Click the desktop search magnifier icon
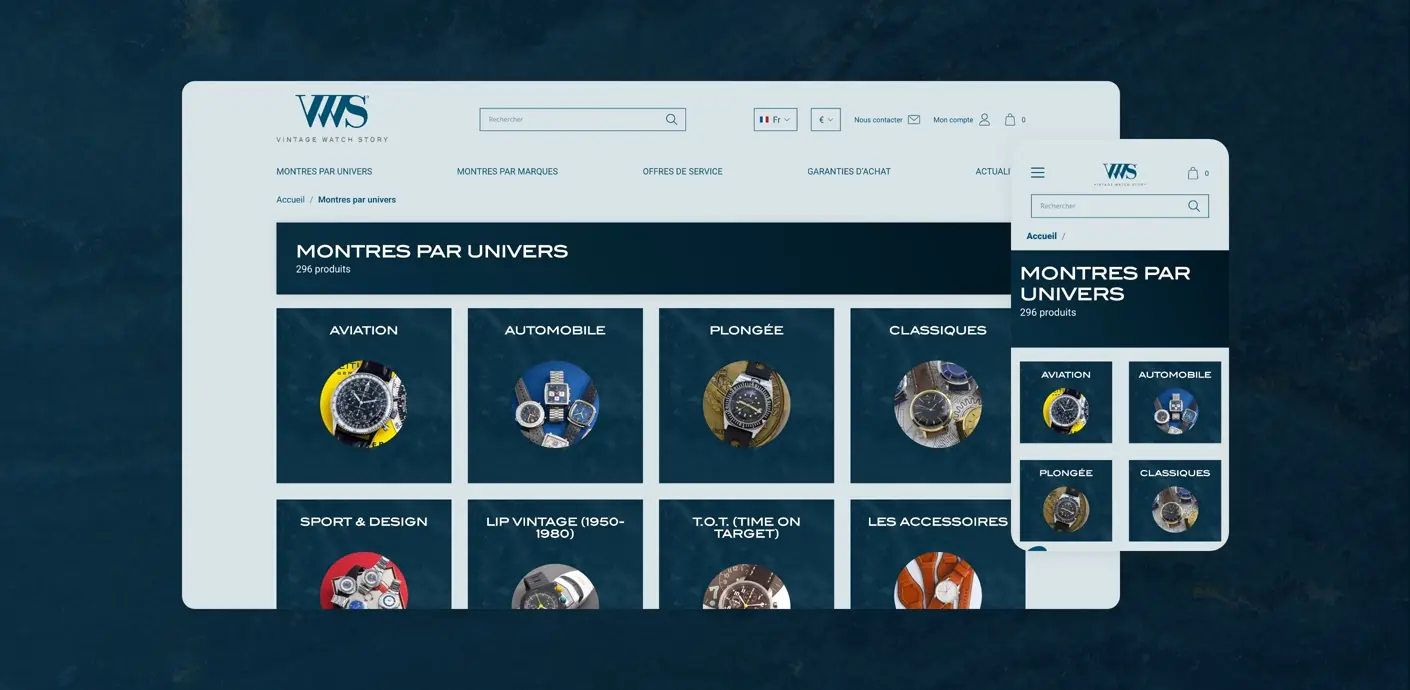Viewport: 1410px width, 690px height. click(671, 120)
